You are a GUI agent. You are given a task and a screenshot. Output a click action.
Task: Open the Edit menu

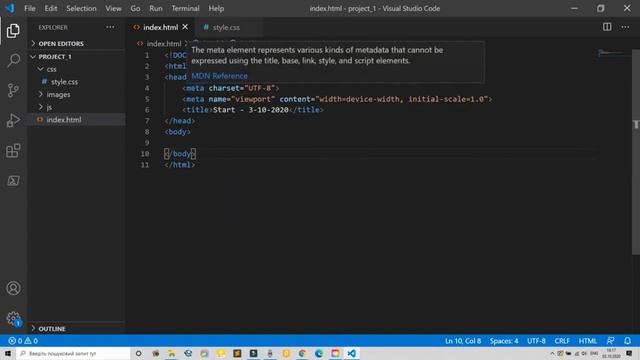(51, 8)
